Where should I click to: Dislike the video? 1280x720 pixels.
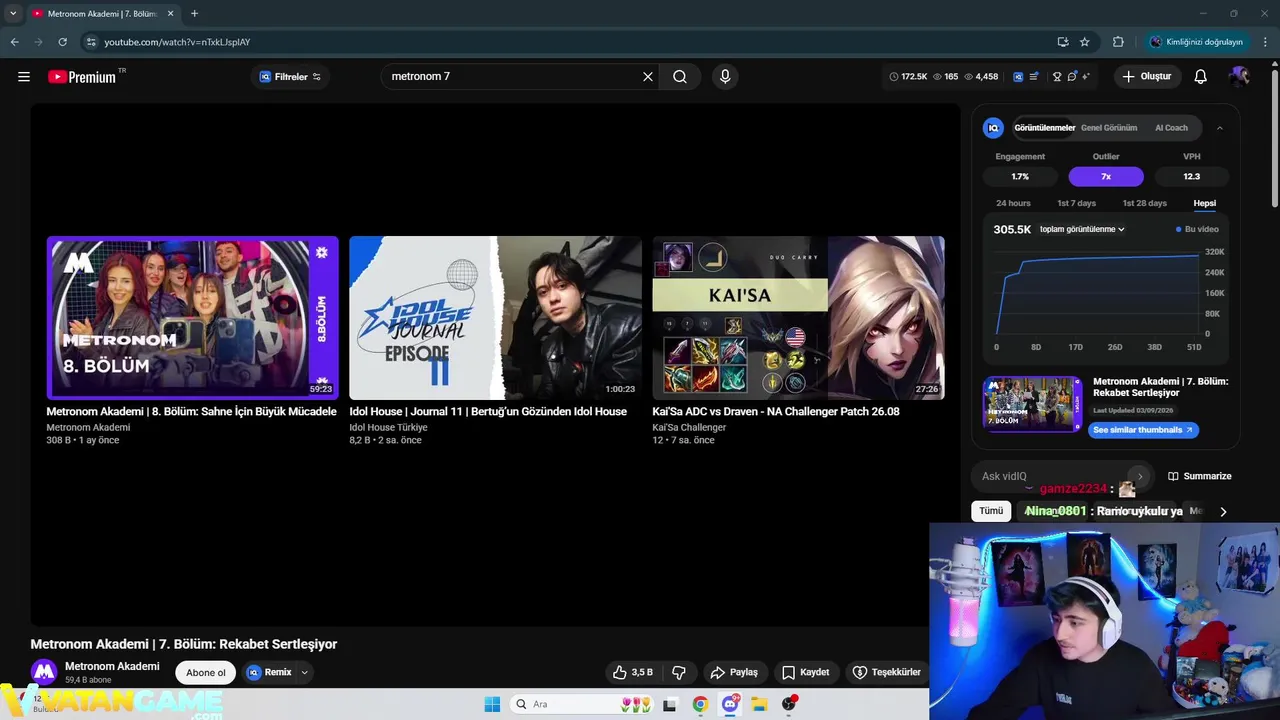click(679, 672)
